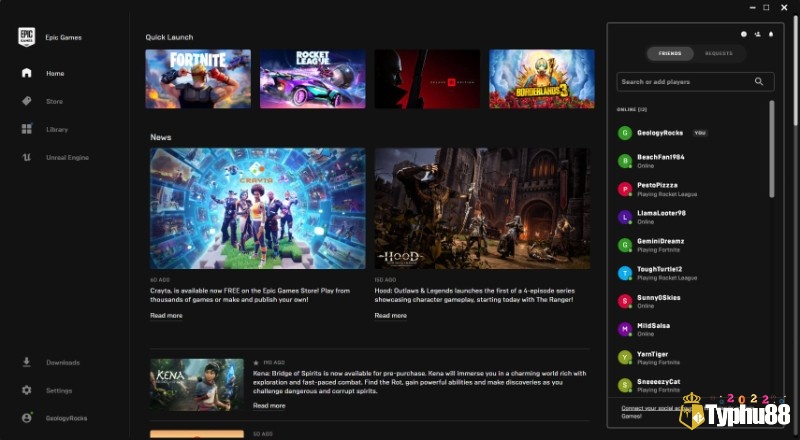
Task: Click the Epic Games shield logo
Action: tap(27, 37)
